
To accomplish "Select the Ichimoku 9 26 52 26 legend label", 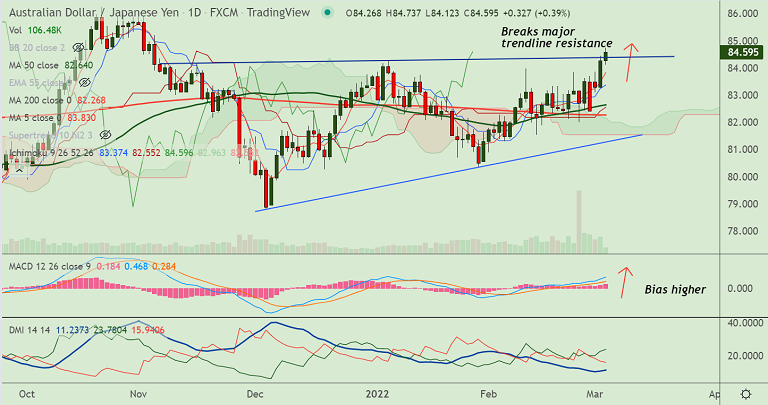I will point(51,153).
